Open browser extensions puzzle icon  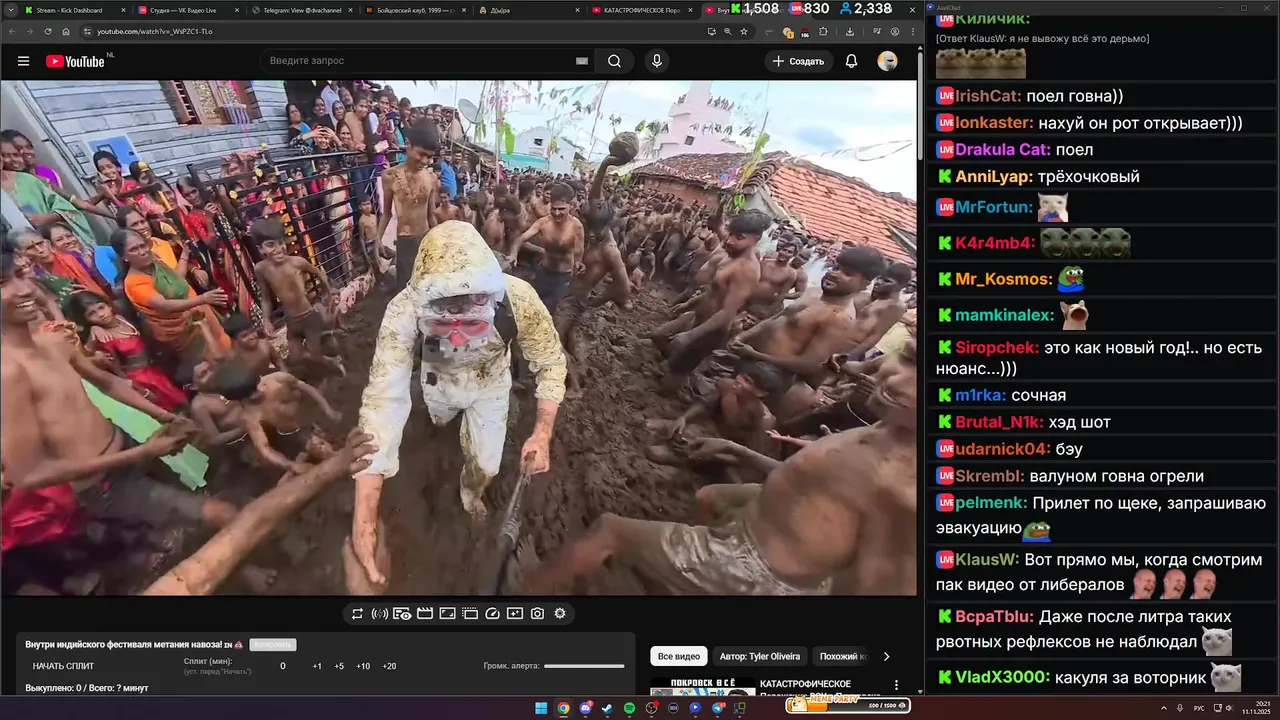pos(823,31)
